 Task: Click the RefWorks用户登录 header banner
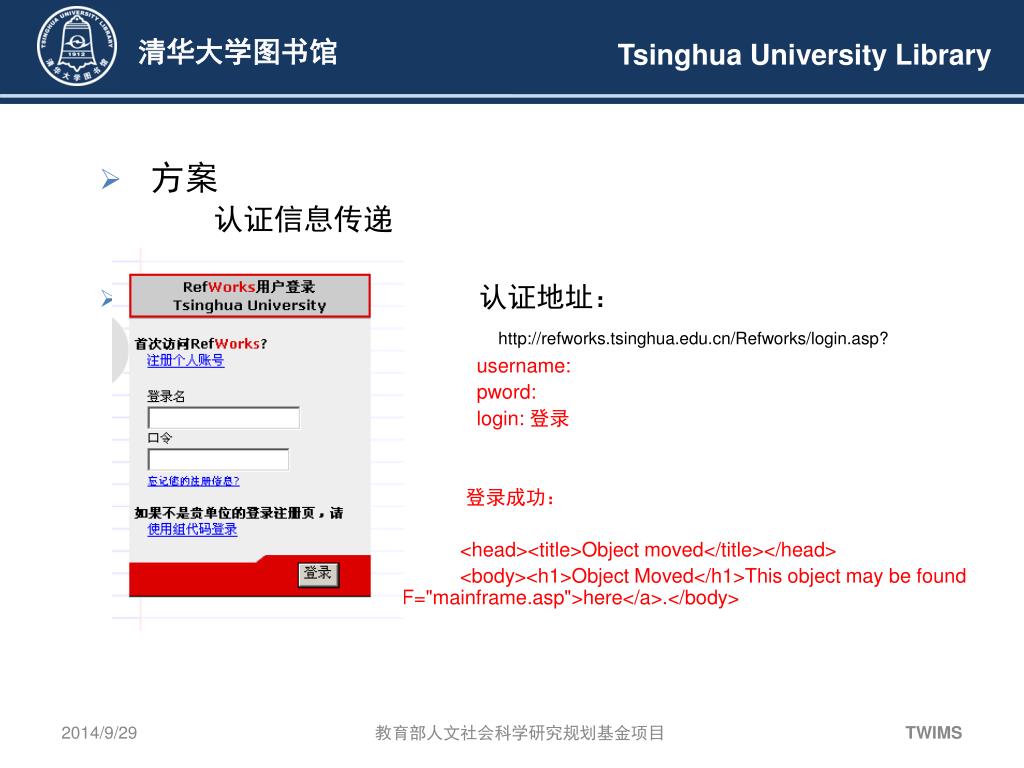(249, 296)
